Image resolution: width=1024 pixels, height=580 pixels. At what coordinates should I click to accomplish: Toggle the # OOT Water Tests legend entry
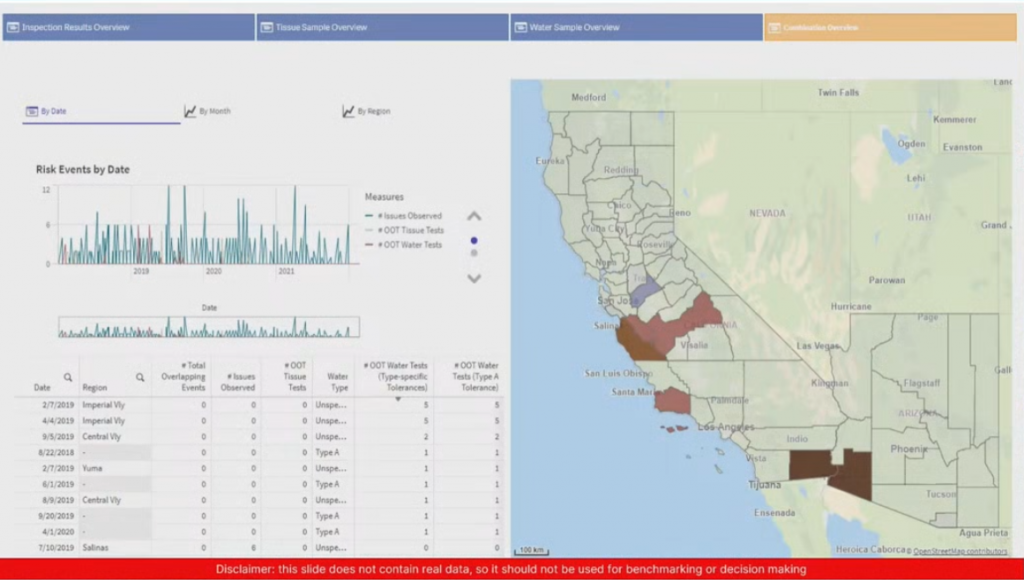pyautogui.click(x=404, y=244)
